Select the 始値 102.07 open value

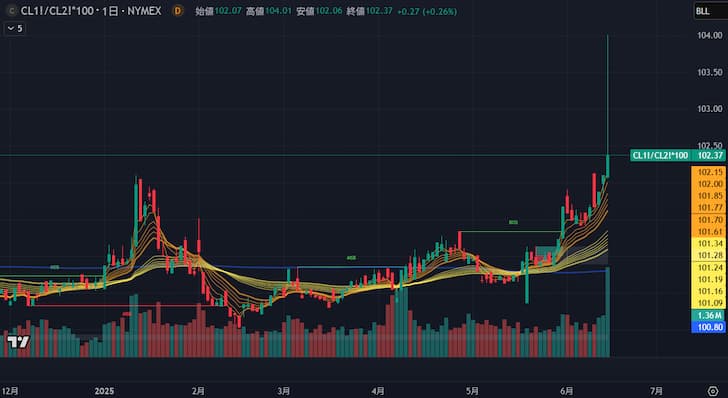point(219,11)
